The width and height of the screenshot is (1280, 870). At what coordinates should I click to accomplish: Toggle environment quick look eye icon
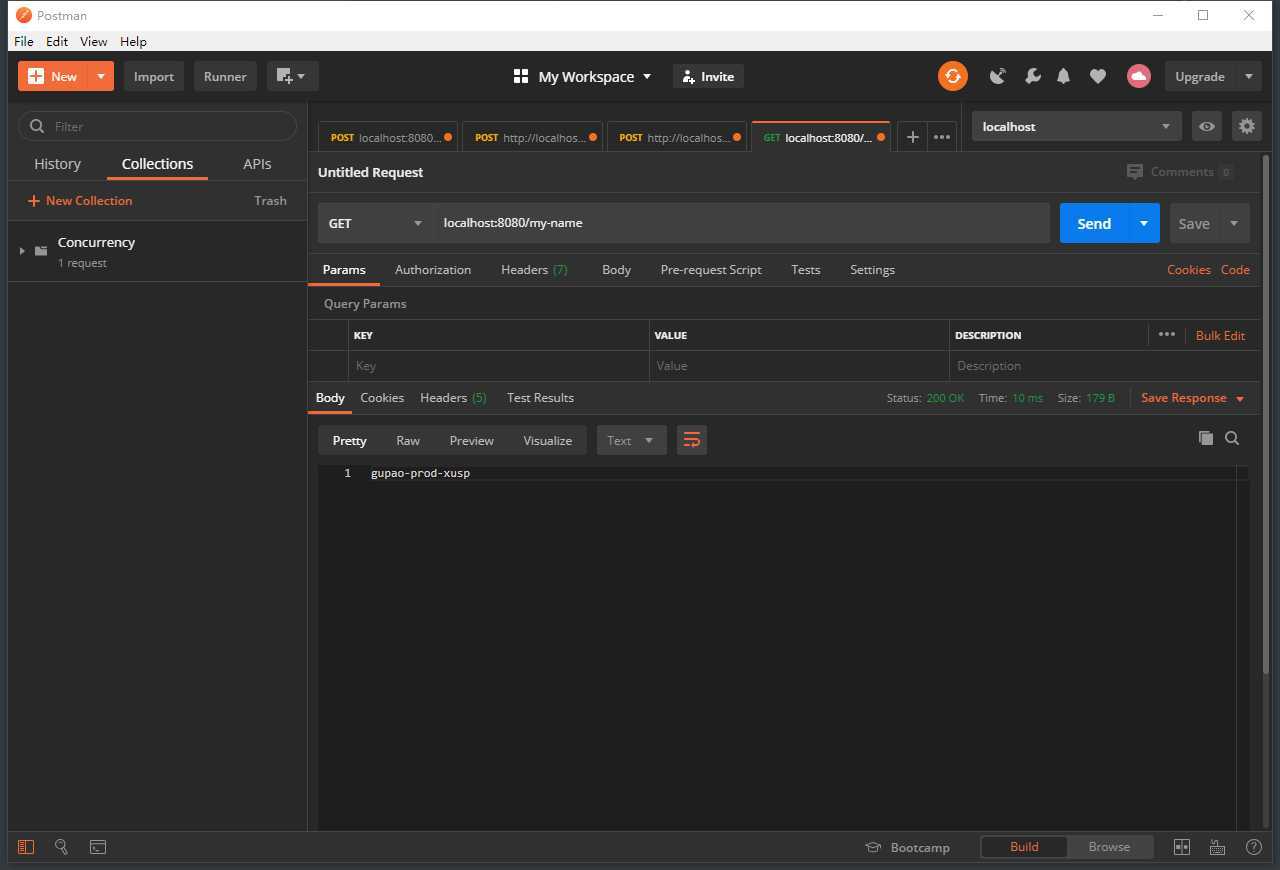[x=1207, y=126]
